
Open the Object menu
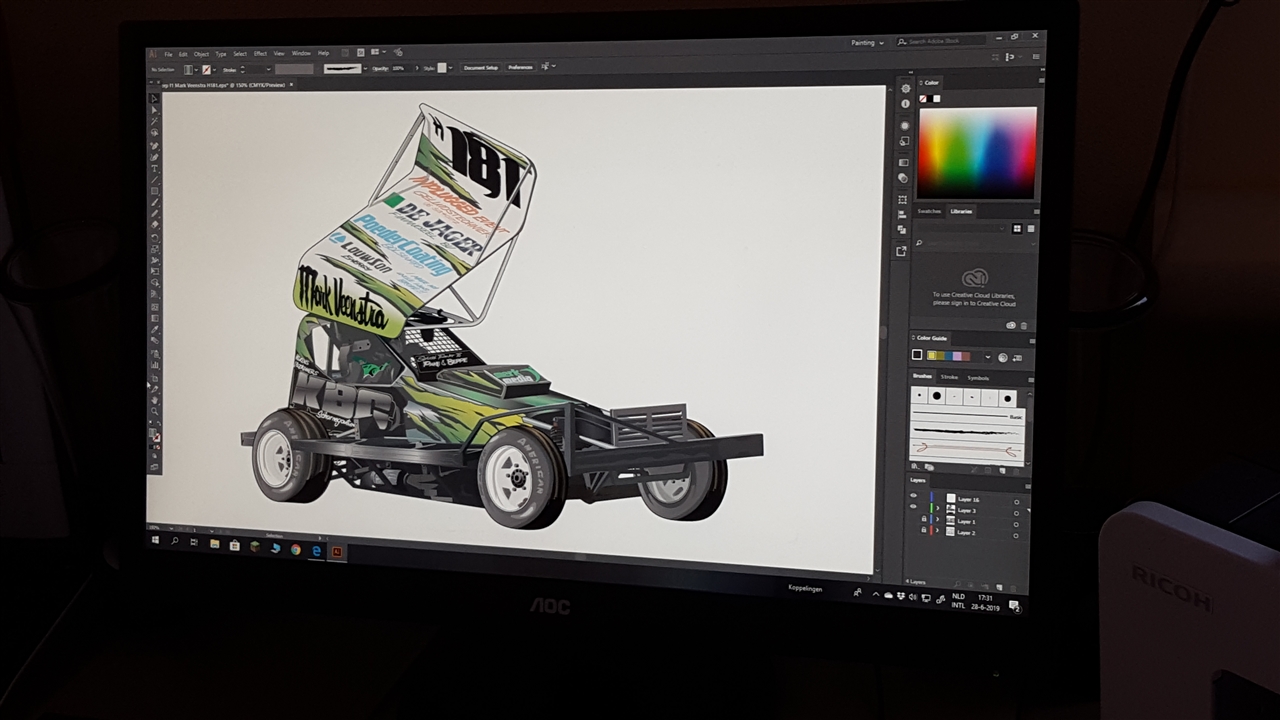click(x=201, y=54)
